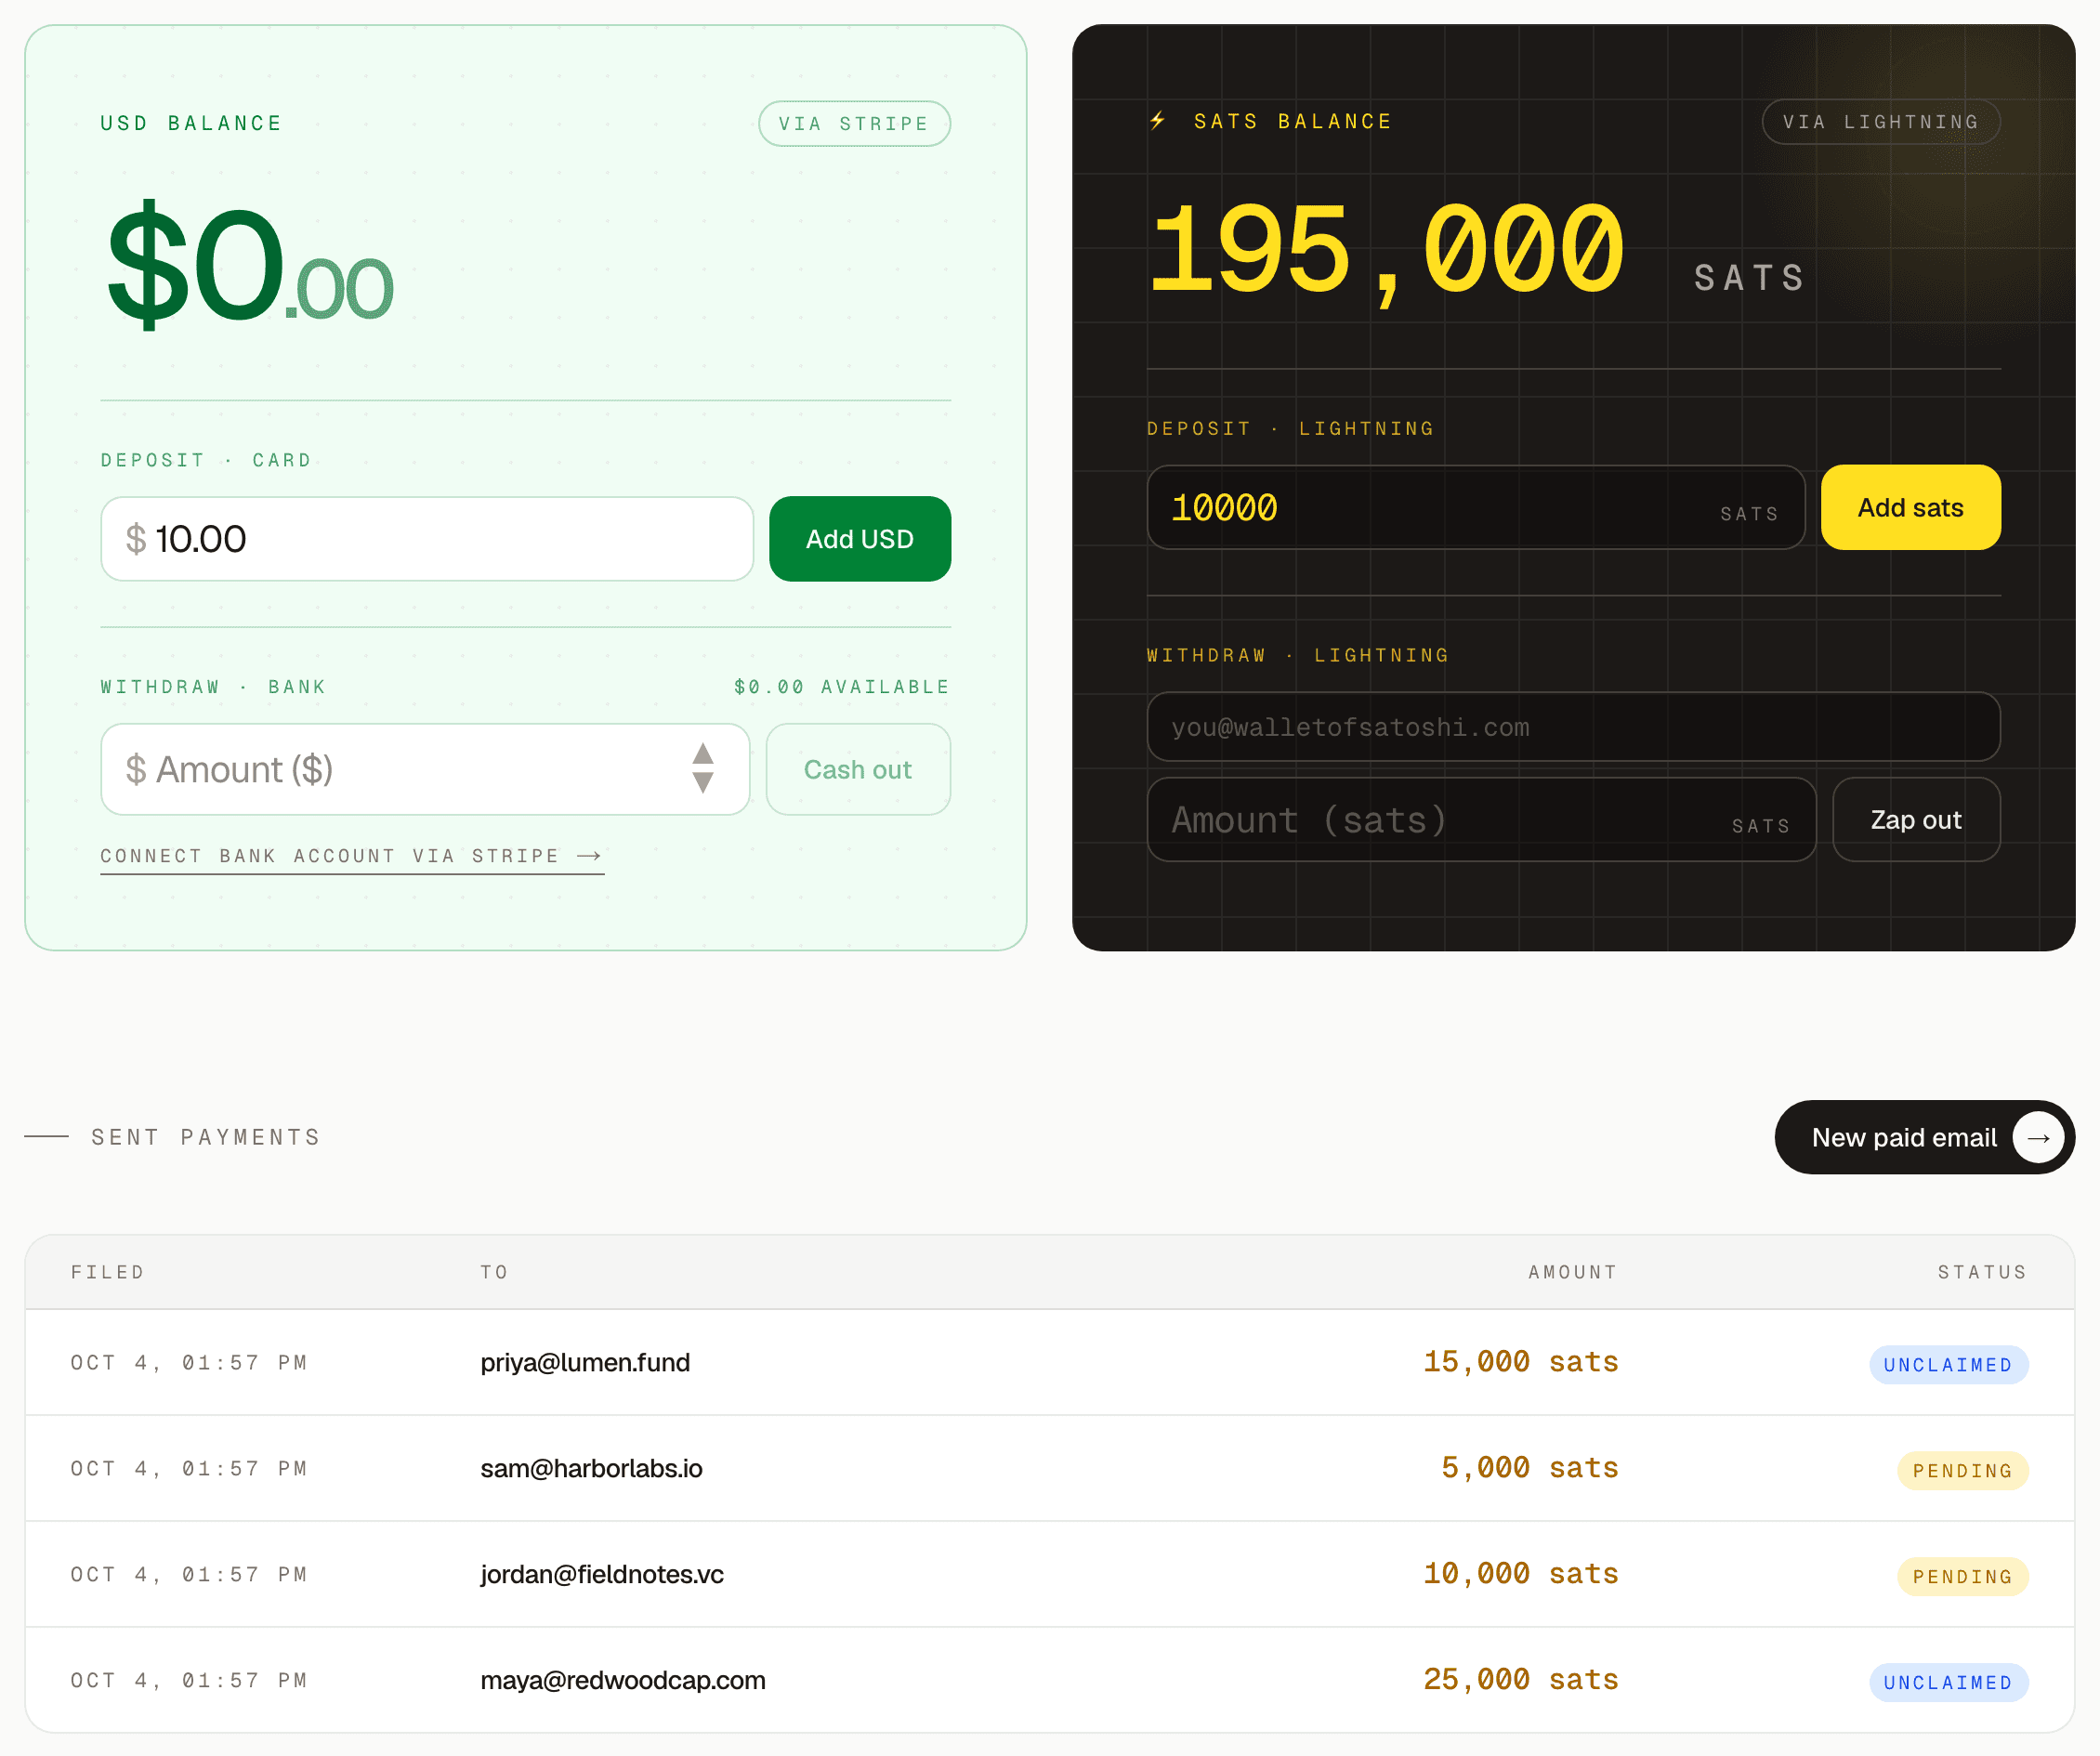Click the Via Lightning badge
Image resolution: width=2100 pixels, height=1756 pixels.
(x=1881, y=122)
